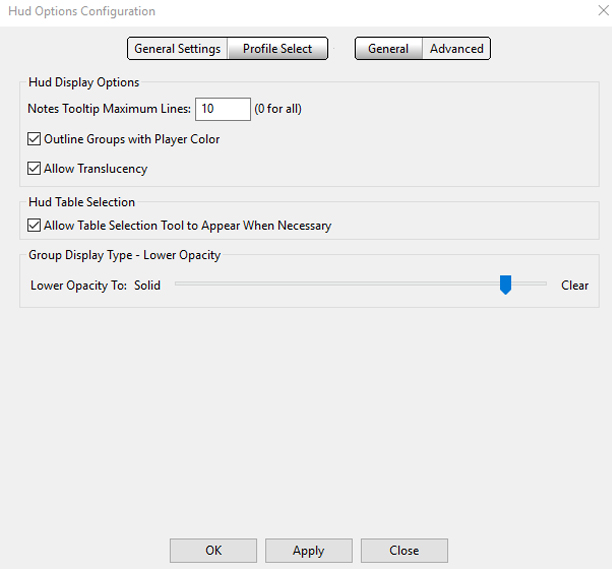The width and height of the screenshot is (612, 569).
Task: Open the Profile Select tab
Action: 278,49
